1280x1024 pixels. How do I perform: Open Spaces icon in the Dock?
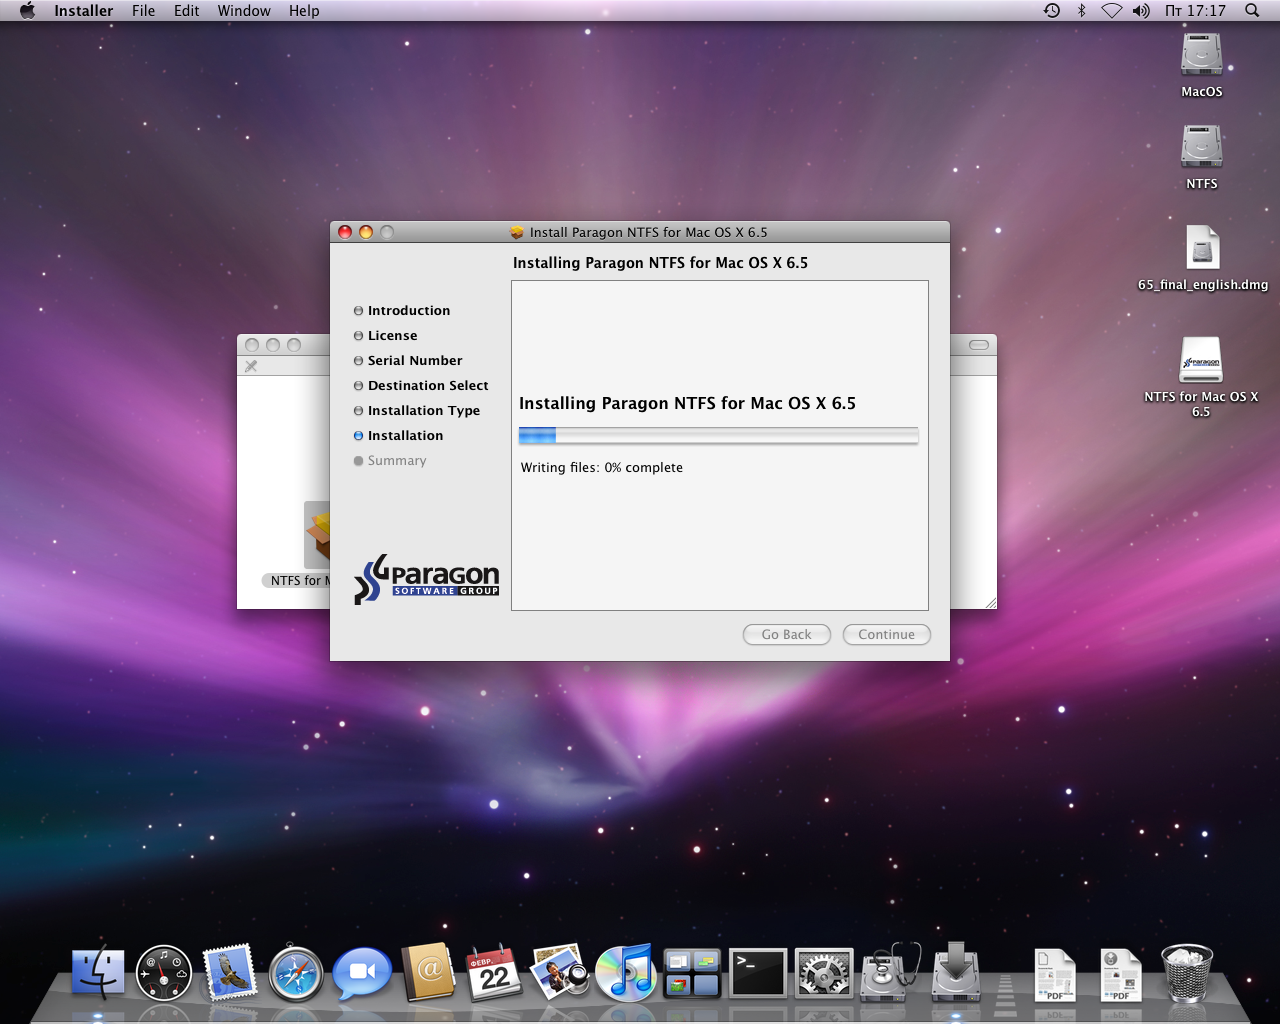[692, 974]
